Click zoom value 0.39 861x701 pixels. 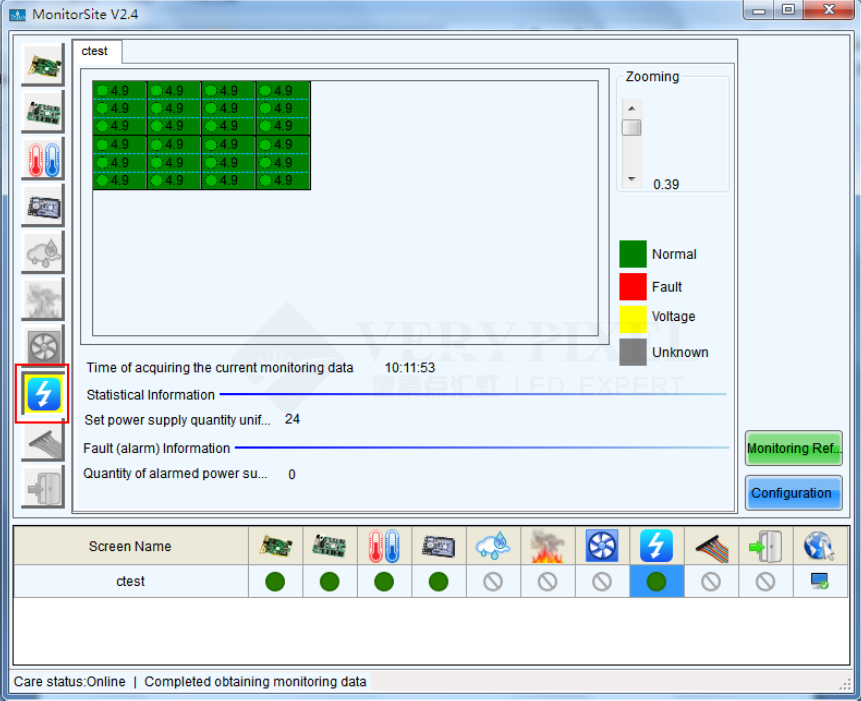point(666,184)
